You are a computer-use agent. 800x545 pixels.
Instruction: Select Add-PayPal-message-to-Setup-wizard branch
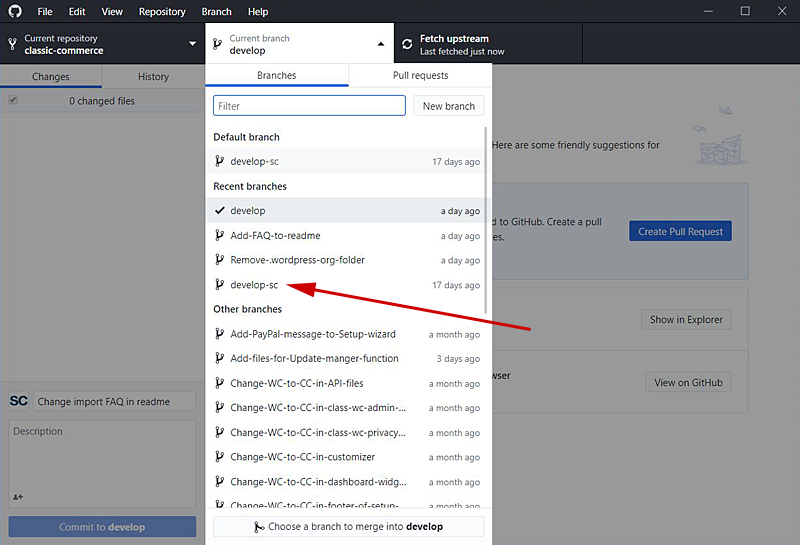tap(347, 334)
